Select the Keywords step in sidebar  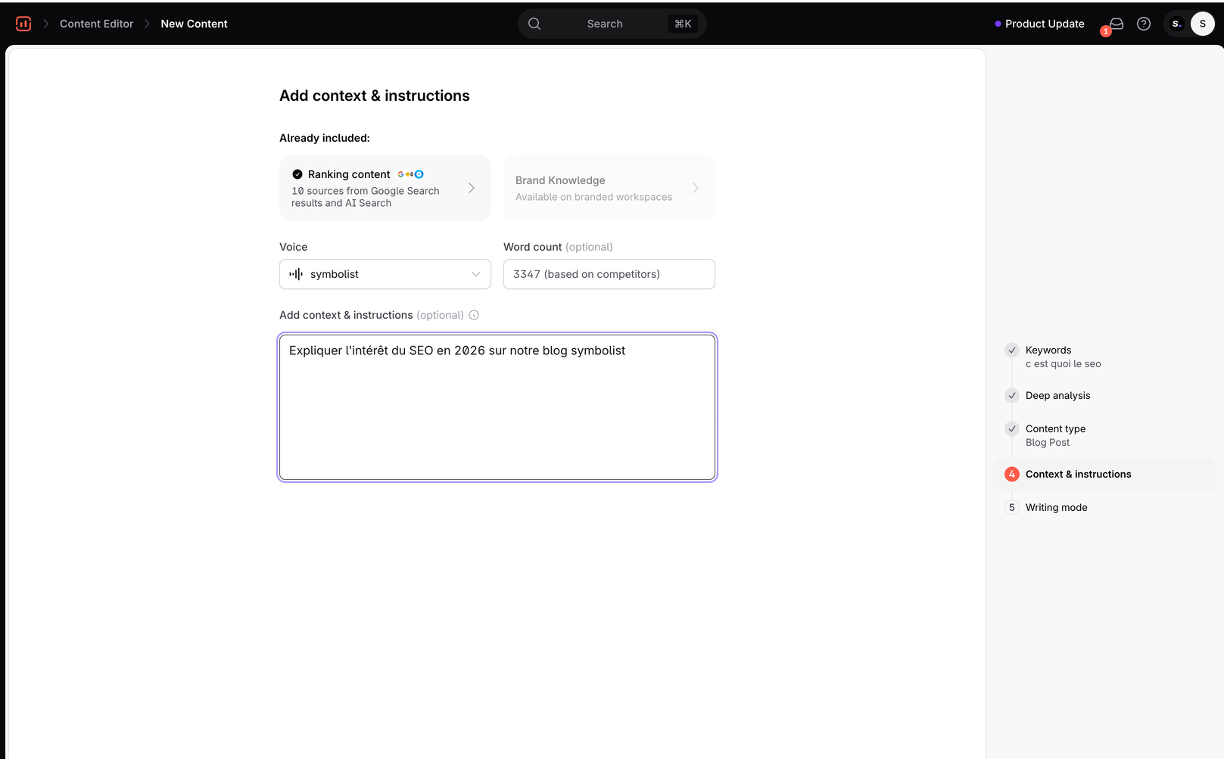1048,350
